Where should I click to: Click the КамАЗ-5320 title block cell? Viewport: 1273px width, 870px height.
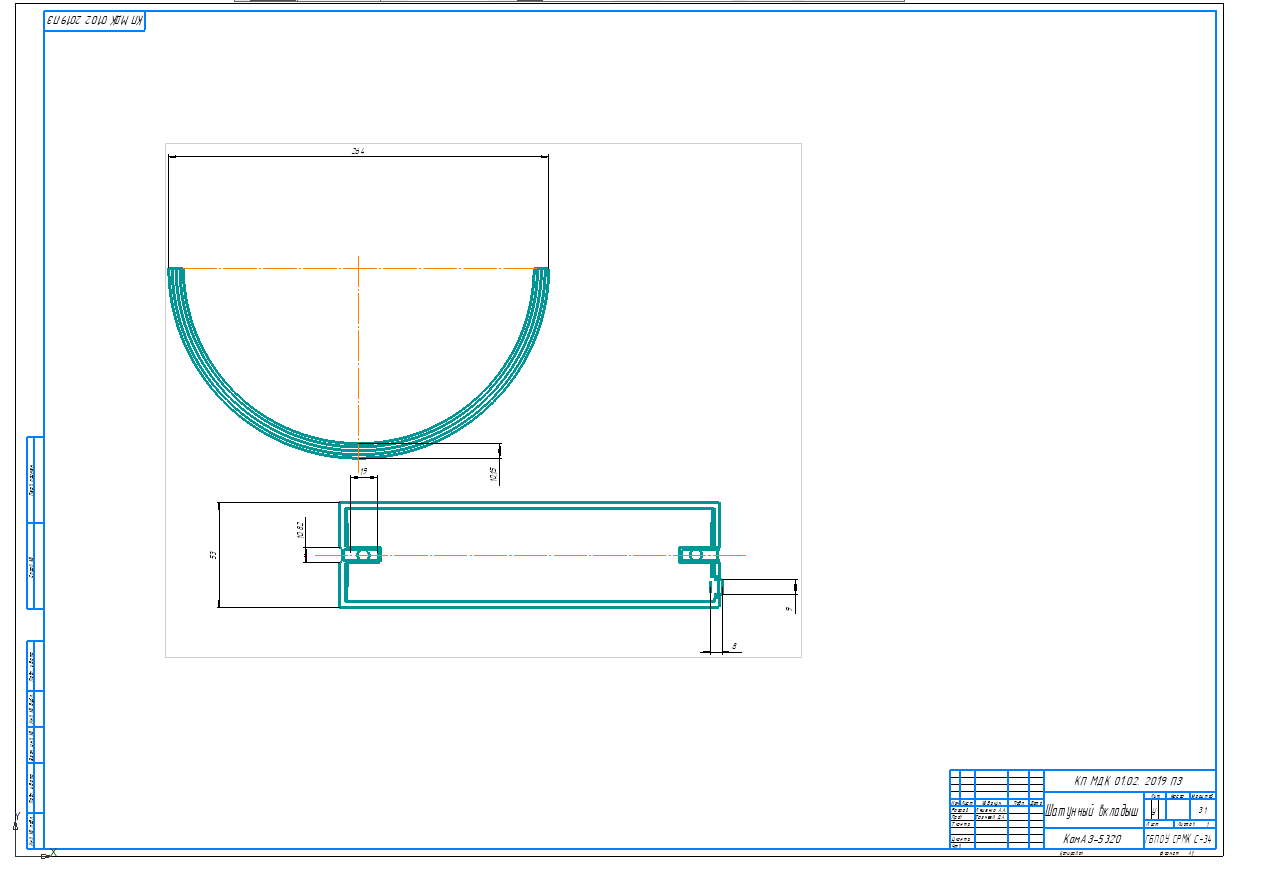1092,840
